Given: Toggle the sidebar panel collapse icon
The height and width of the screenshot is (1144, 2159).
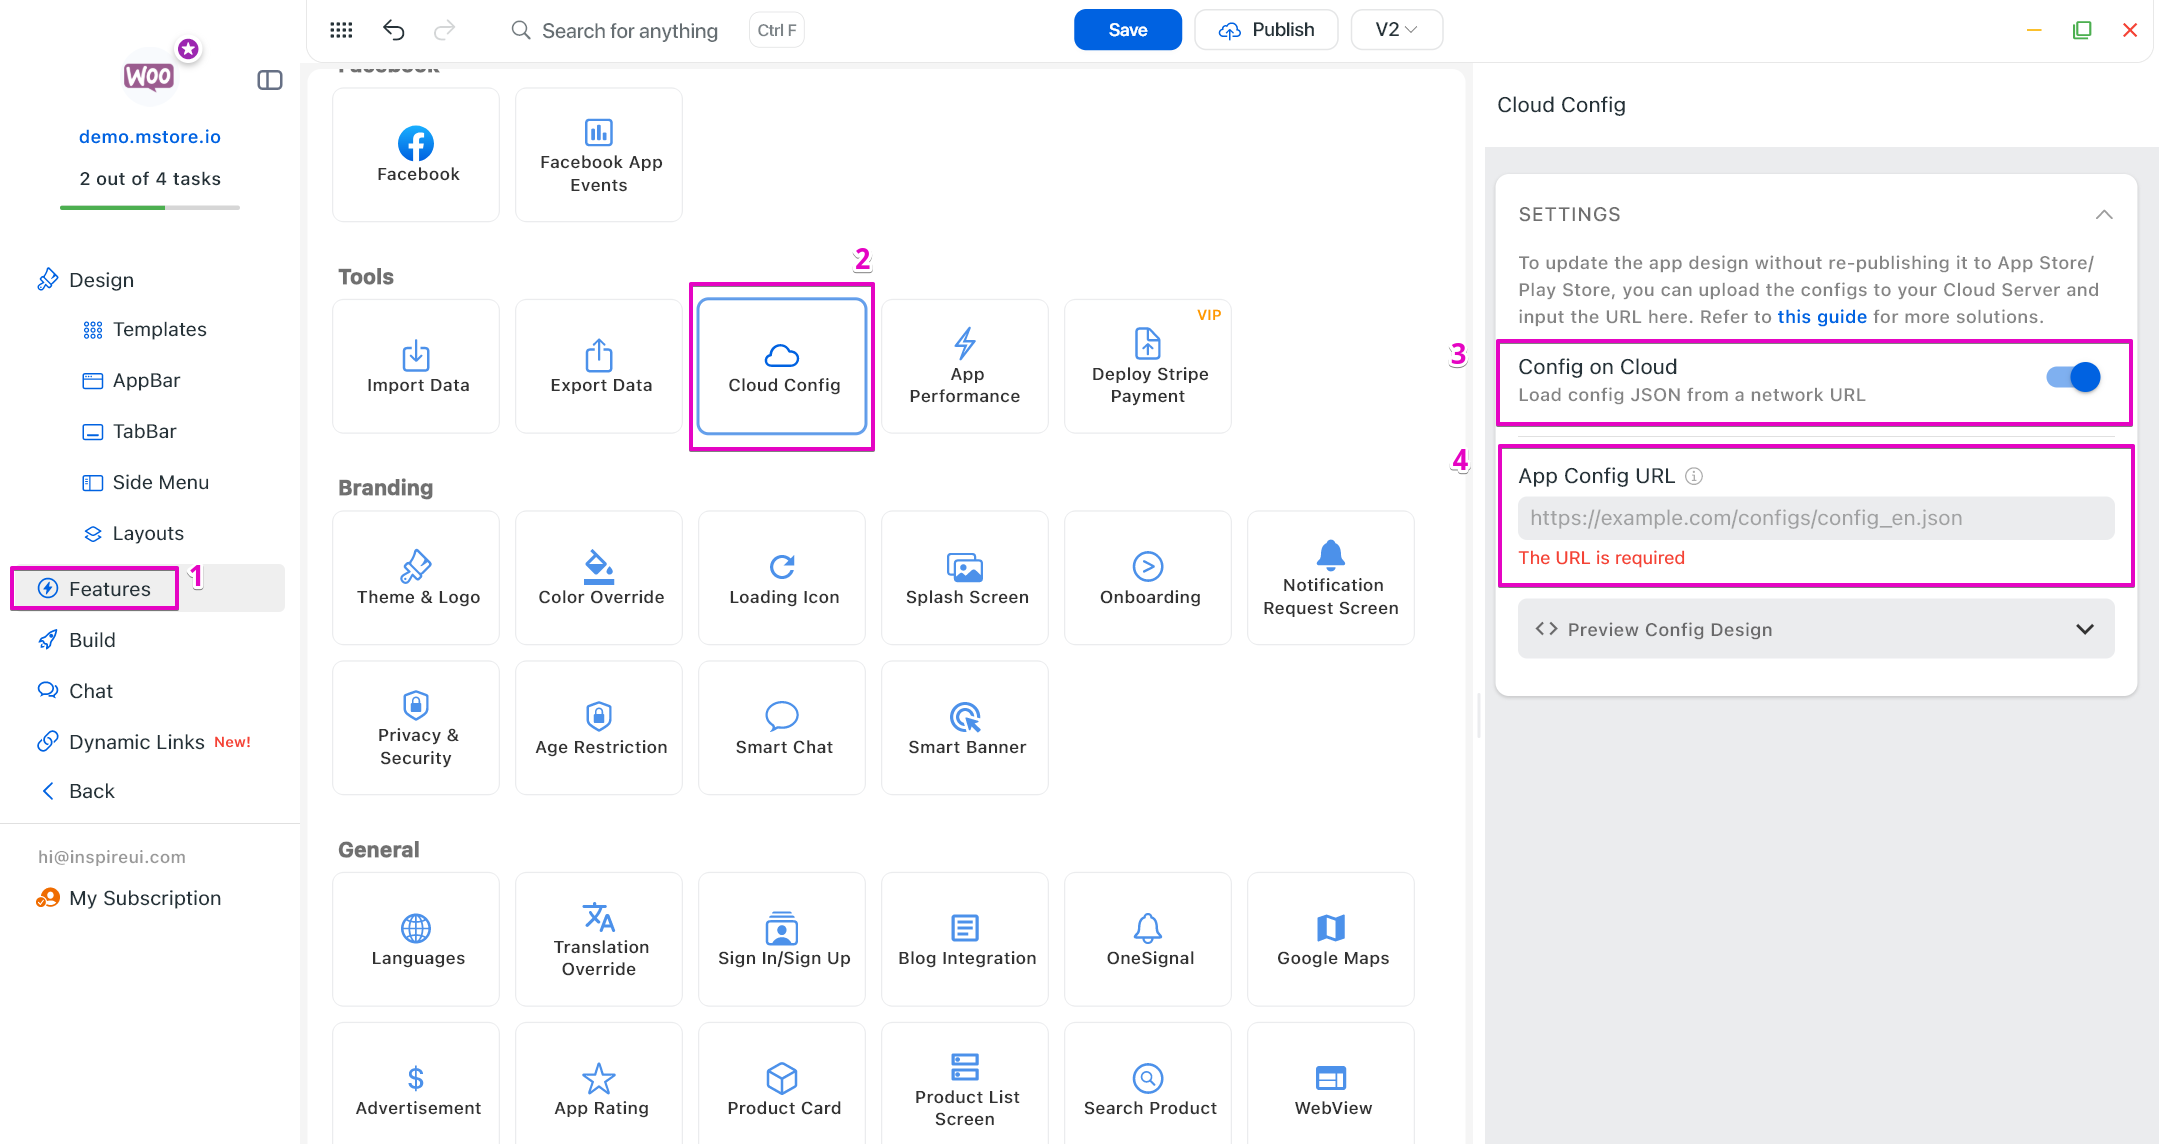Looking at the screenshot, I should [270, 80].
